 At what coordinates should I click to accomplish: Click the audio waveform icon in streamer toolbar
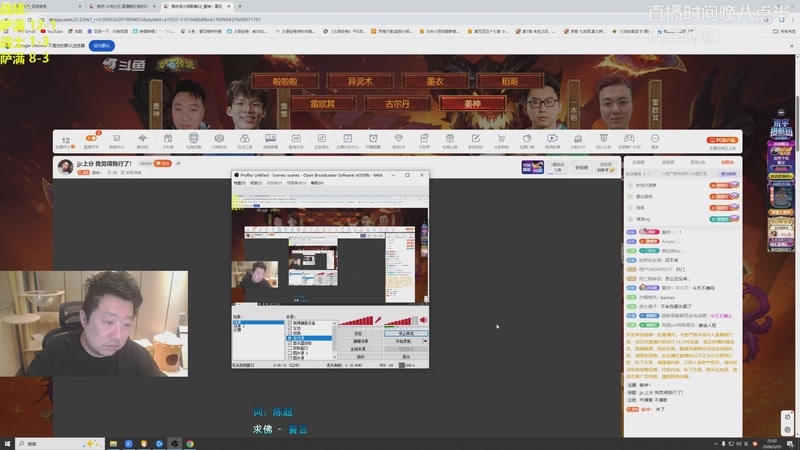click(x=142, y=138)
